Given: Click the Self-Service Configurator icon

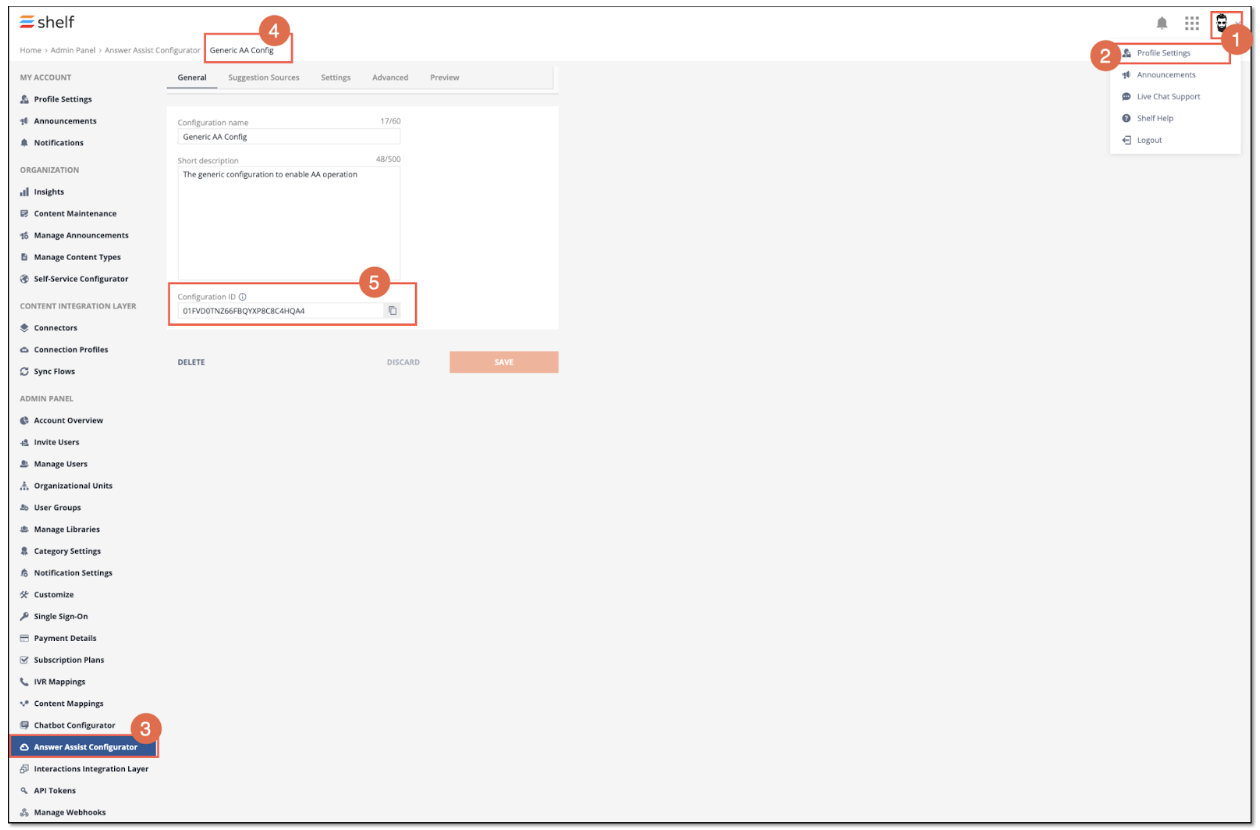Looking at the screenshot, I should (x=24, y=279).
